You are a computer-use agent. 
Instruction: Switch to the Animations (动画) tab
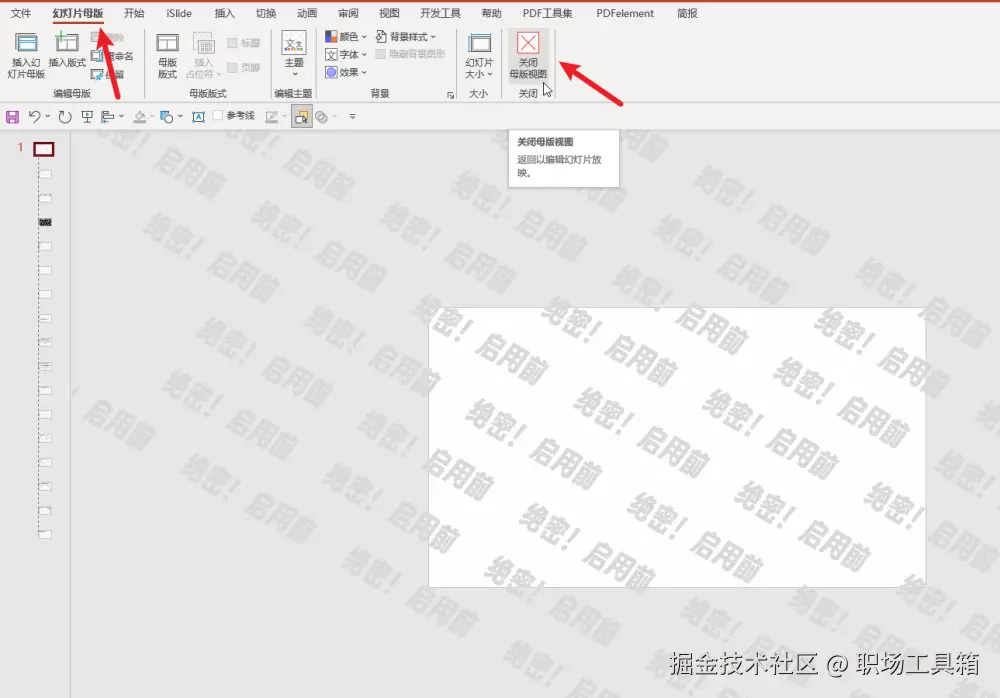point(307,13)
